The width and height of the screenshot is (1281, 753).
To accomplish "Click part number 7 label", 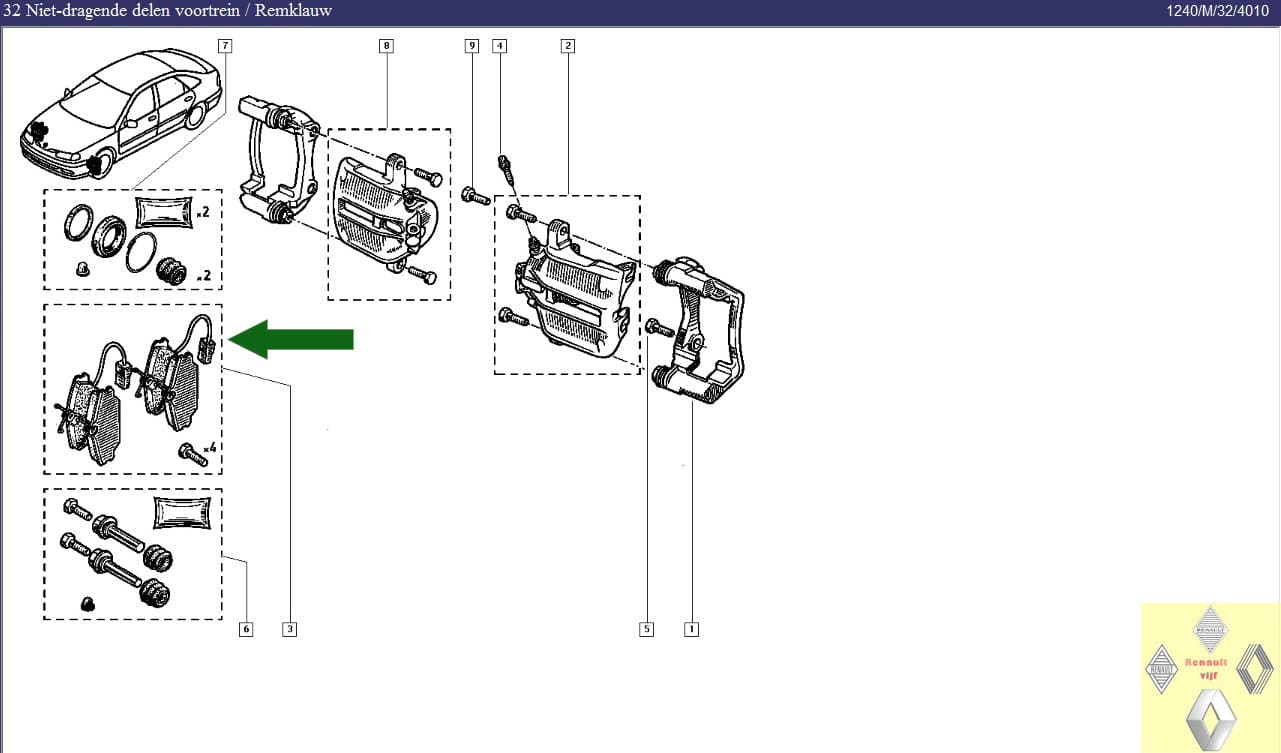I will pyautogui.click(x=225, y=46).
